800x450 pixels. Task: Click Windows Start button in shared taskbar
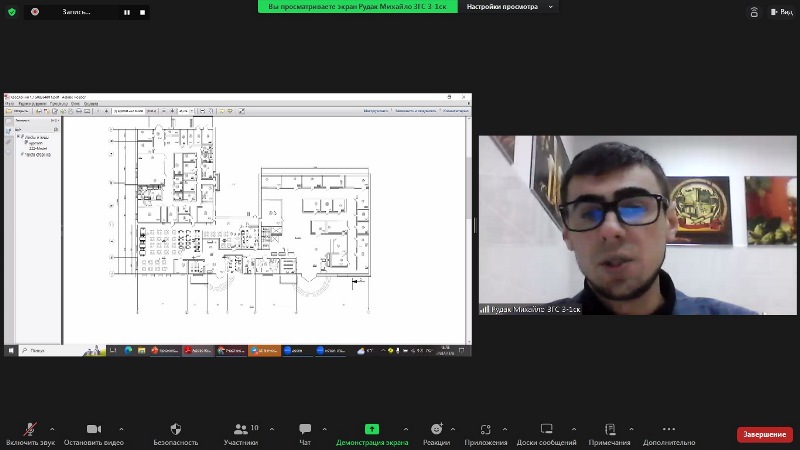(x=11, y=351)
